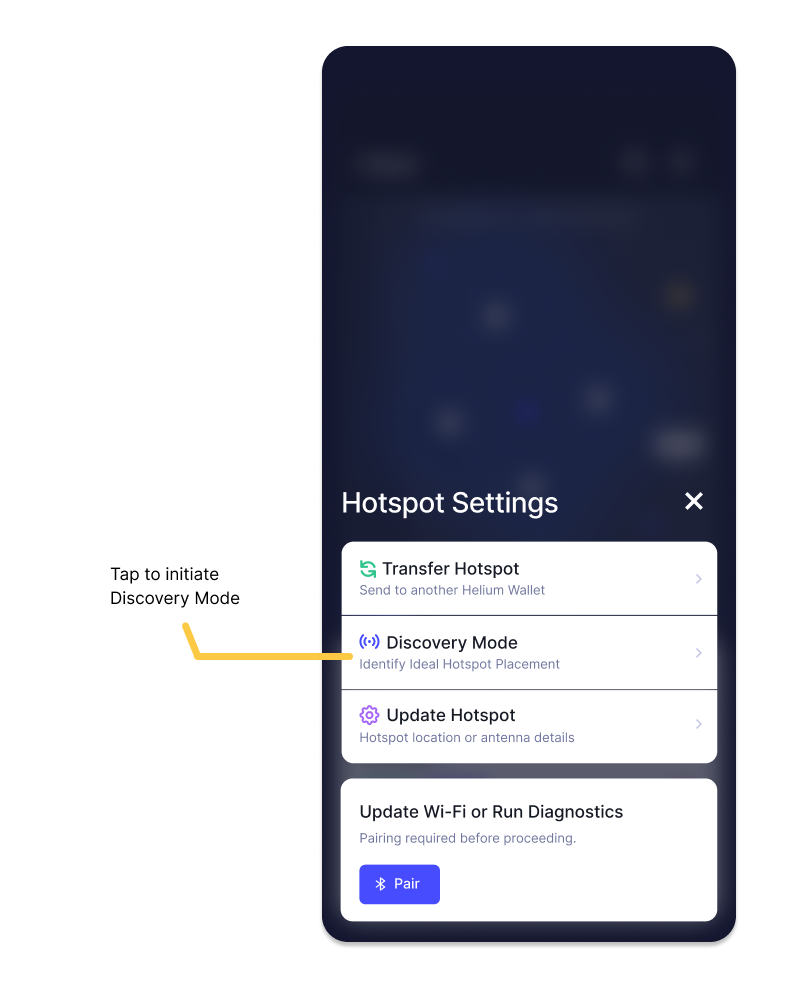Click 'Hotspot location or antenna details' text
The height and width of the screenshot is (990, 797).
pos(467,737)
